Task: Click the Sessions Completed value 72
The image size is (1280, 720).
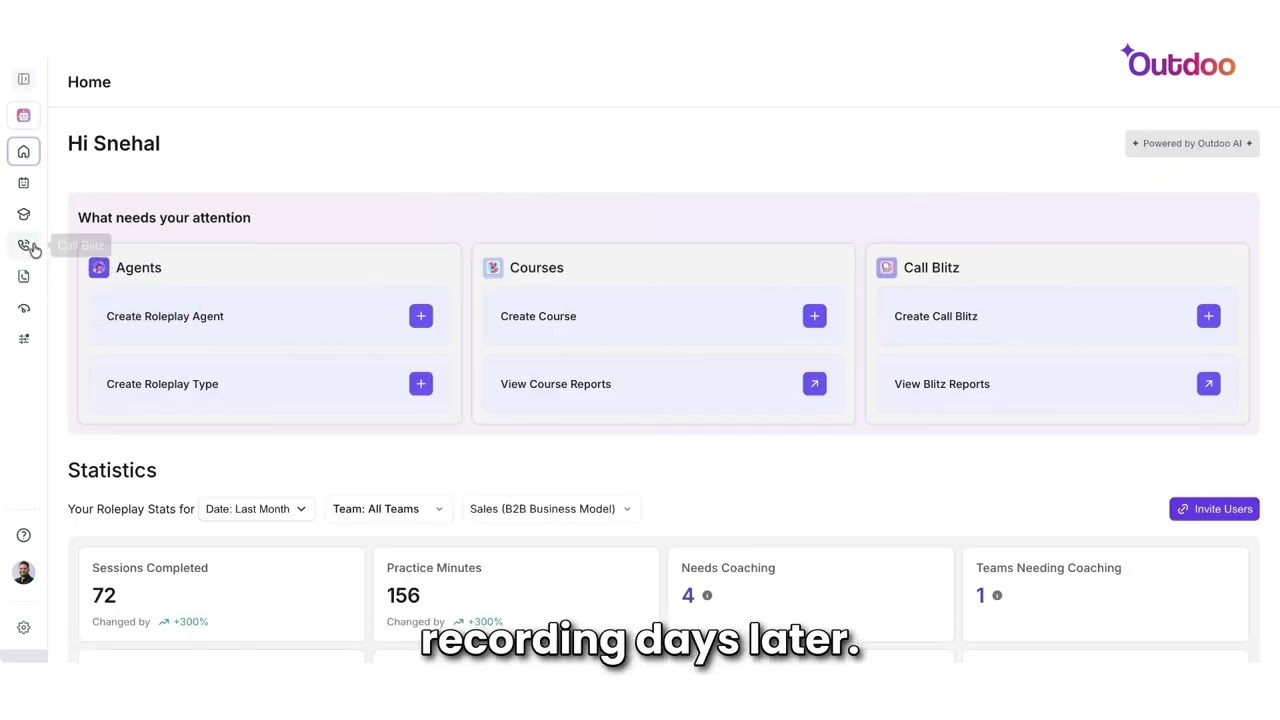Action: click(104, 596)
